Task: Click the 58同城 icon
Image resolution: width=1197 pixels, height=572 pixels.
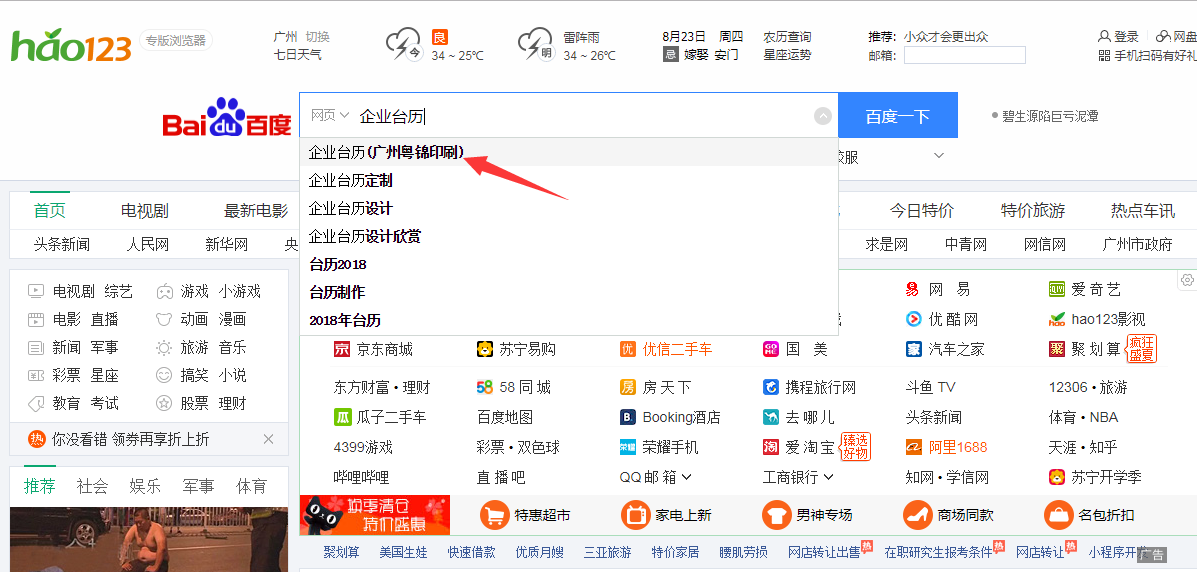Action: click(x=485, y=387)
